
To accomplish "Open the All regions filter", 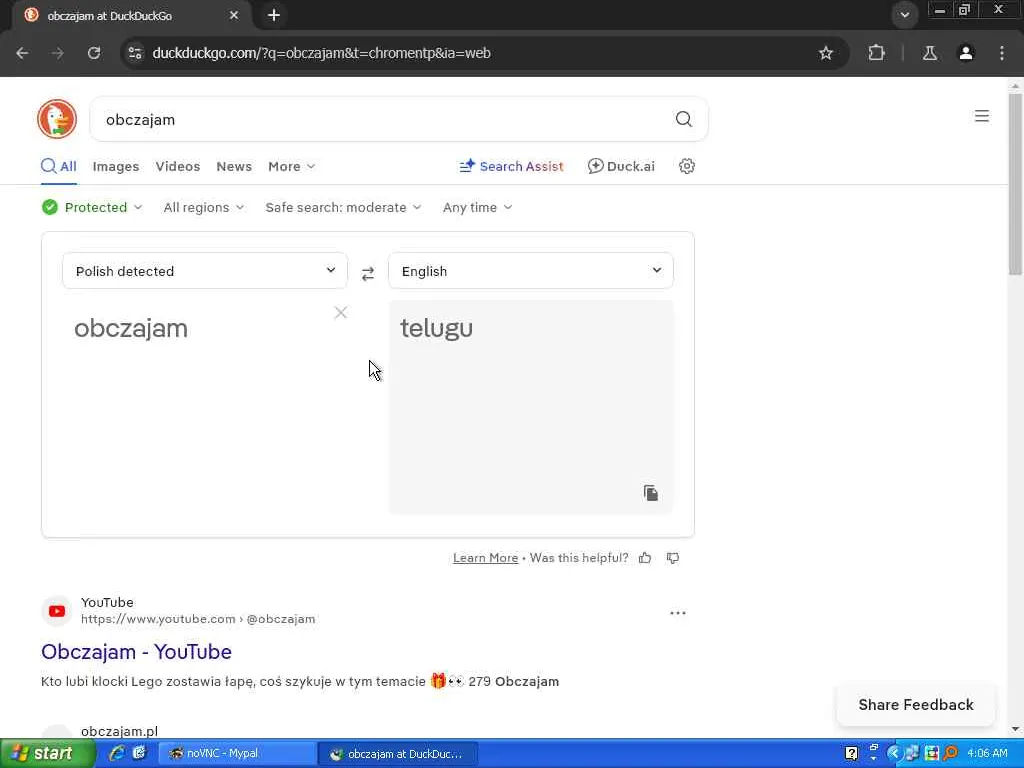I will point(204,207).
